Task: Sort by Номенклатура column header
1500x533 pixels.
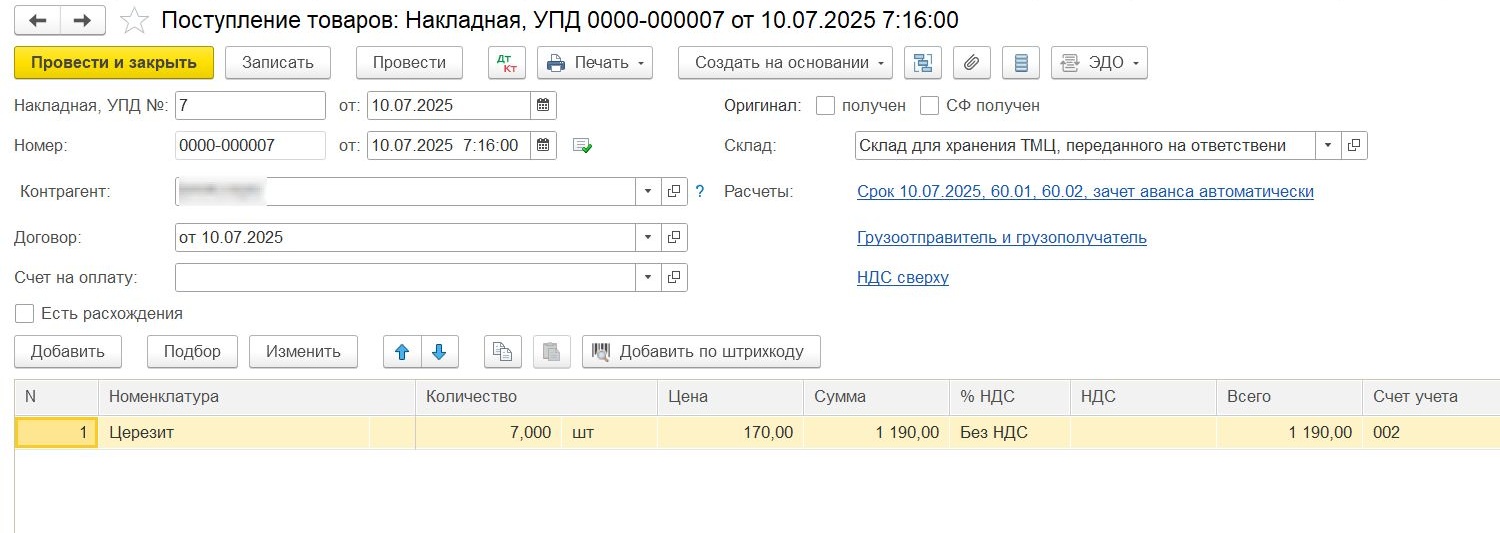Action: coord(257,397)
